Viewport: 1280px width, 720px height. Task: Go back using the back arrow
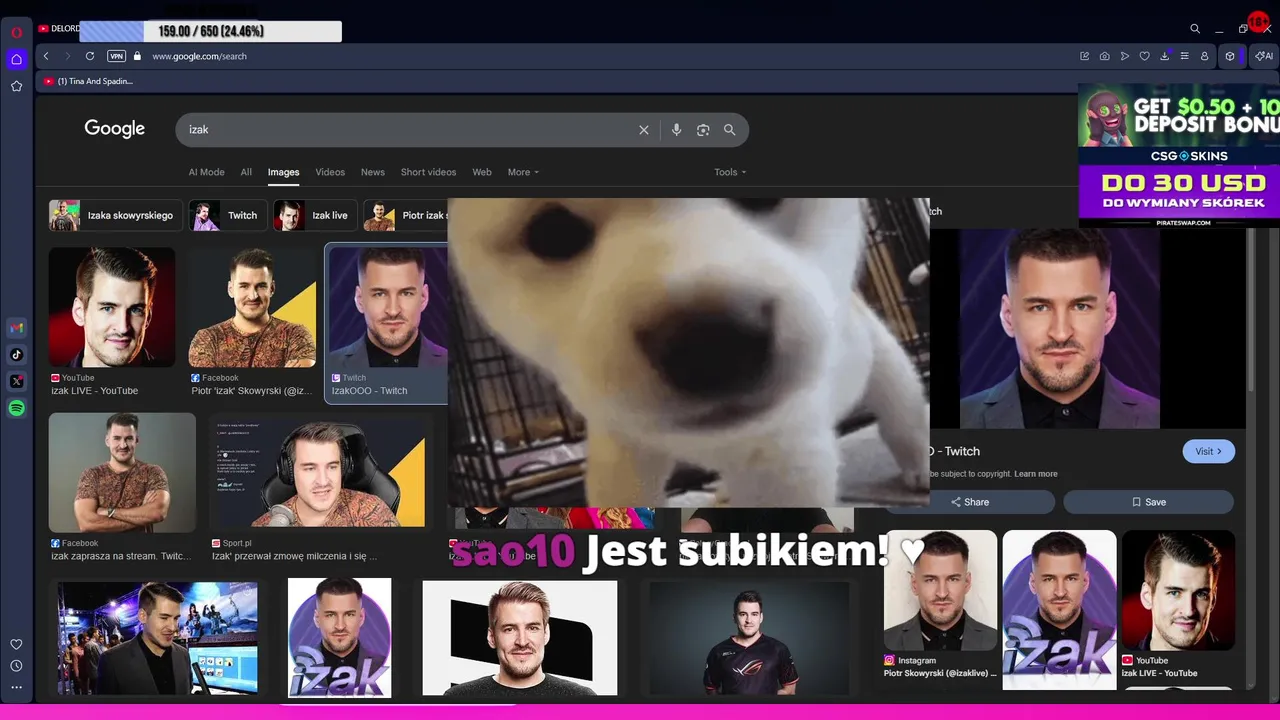(x=46, y=56)
